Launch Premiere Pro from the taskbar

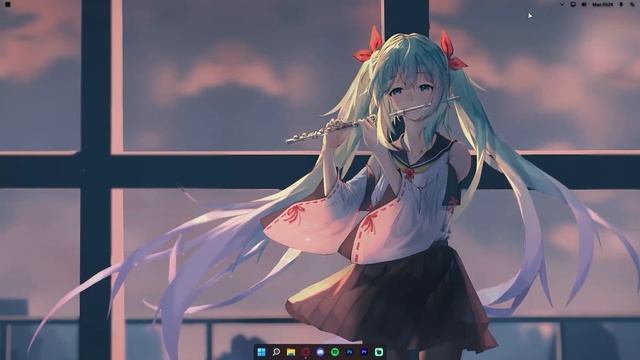(364, 352)
